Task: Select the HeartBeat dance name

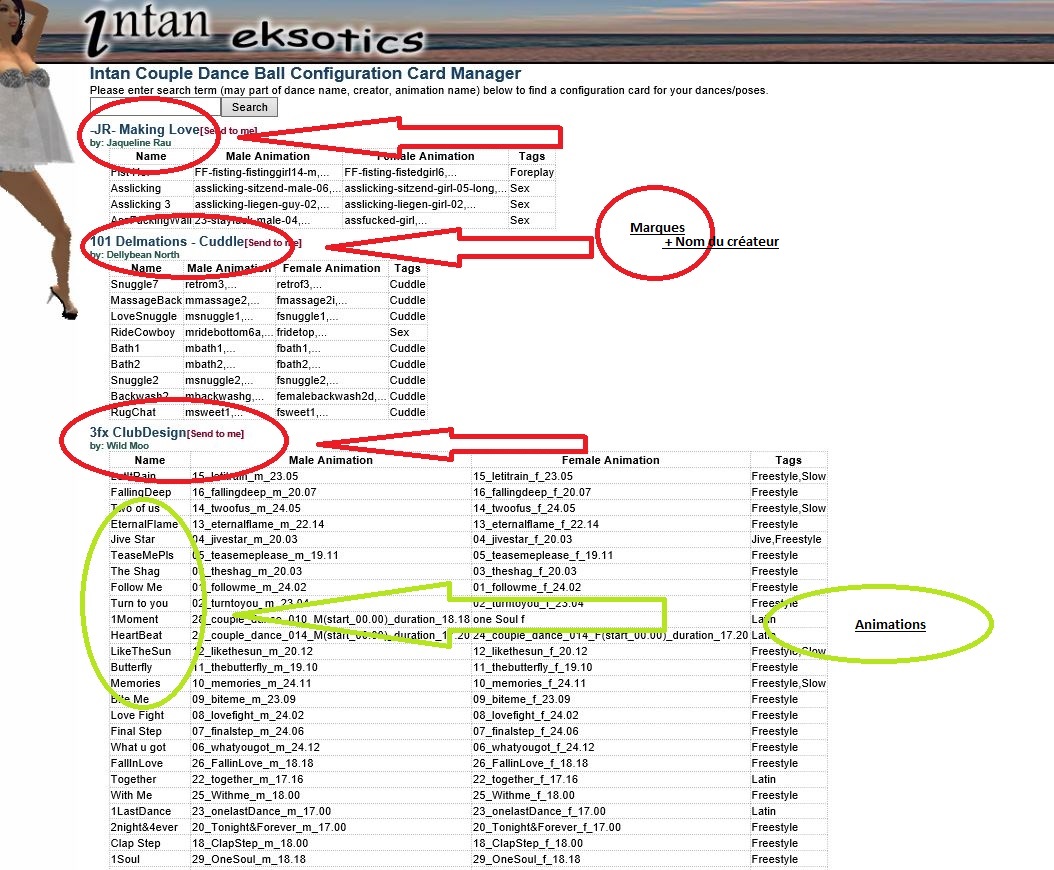Action: pyautogui.click(x=136, y=635)
